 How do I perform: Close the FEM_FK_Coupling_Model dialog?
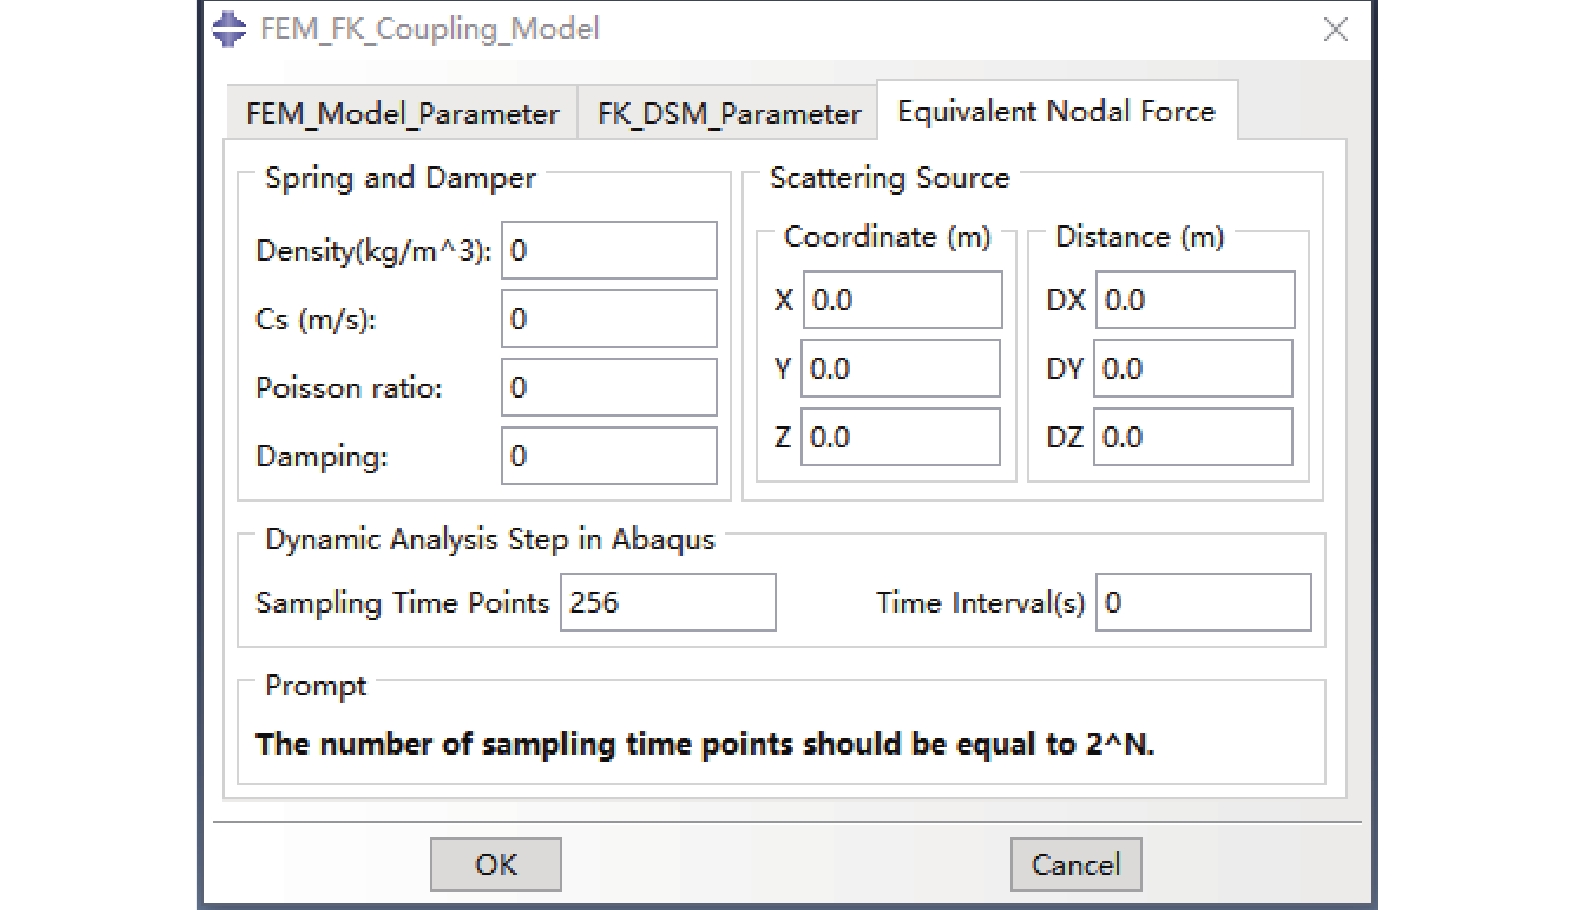click(1335, 30)
